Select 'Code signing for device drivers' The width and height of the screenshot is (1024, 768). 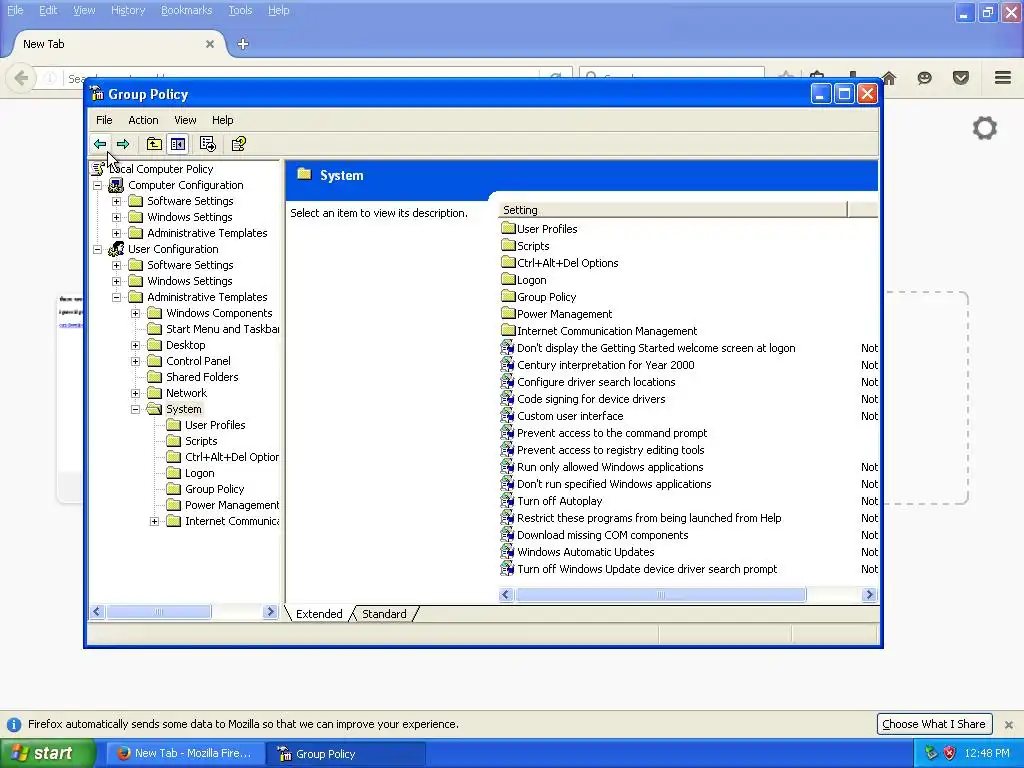pos(591,399)
